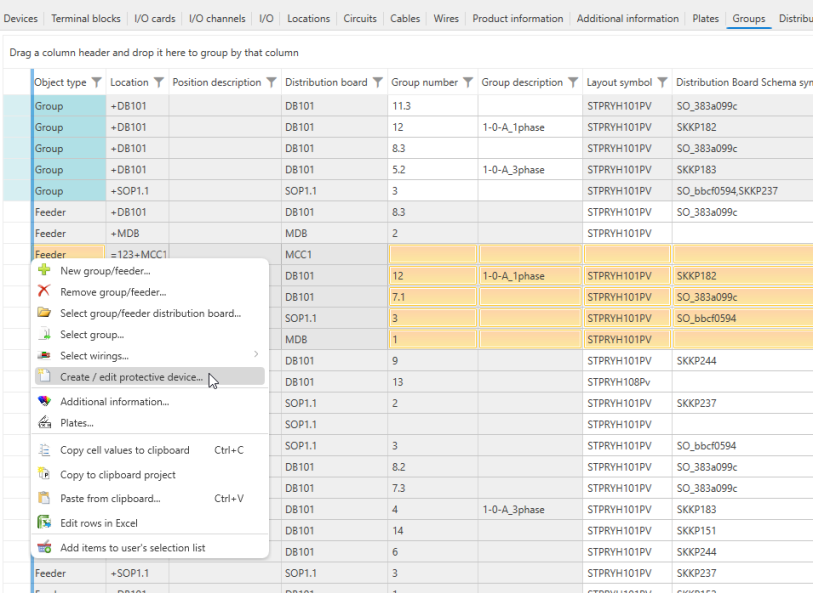Open the Group number column filter

click(468, 83)
